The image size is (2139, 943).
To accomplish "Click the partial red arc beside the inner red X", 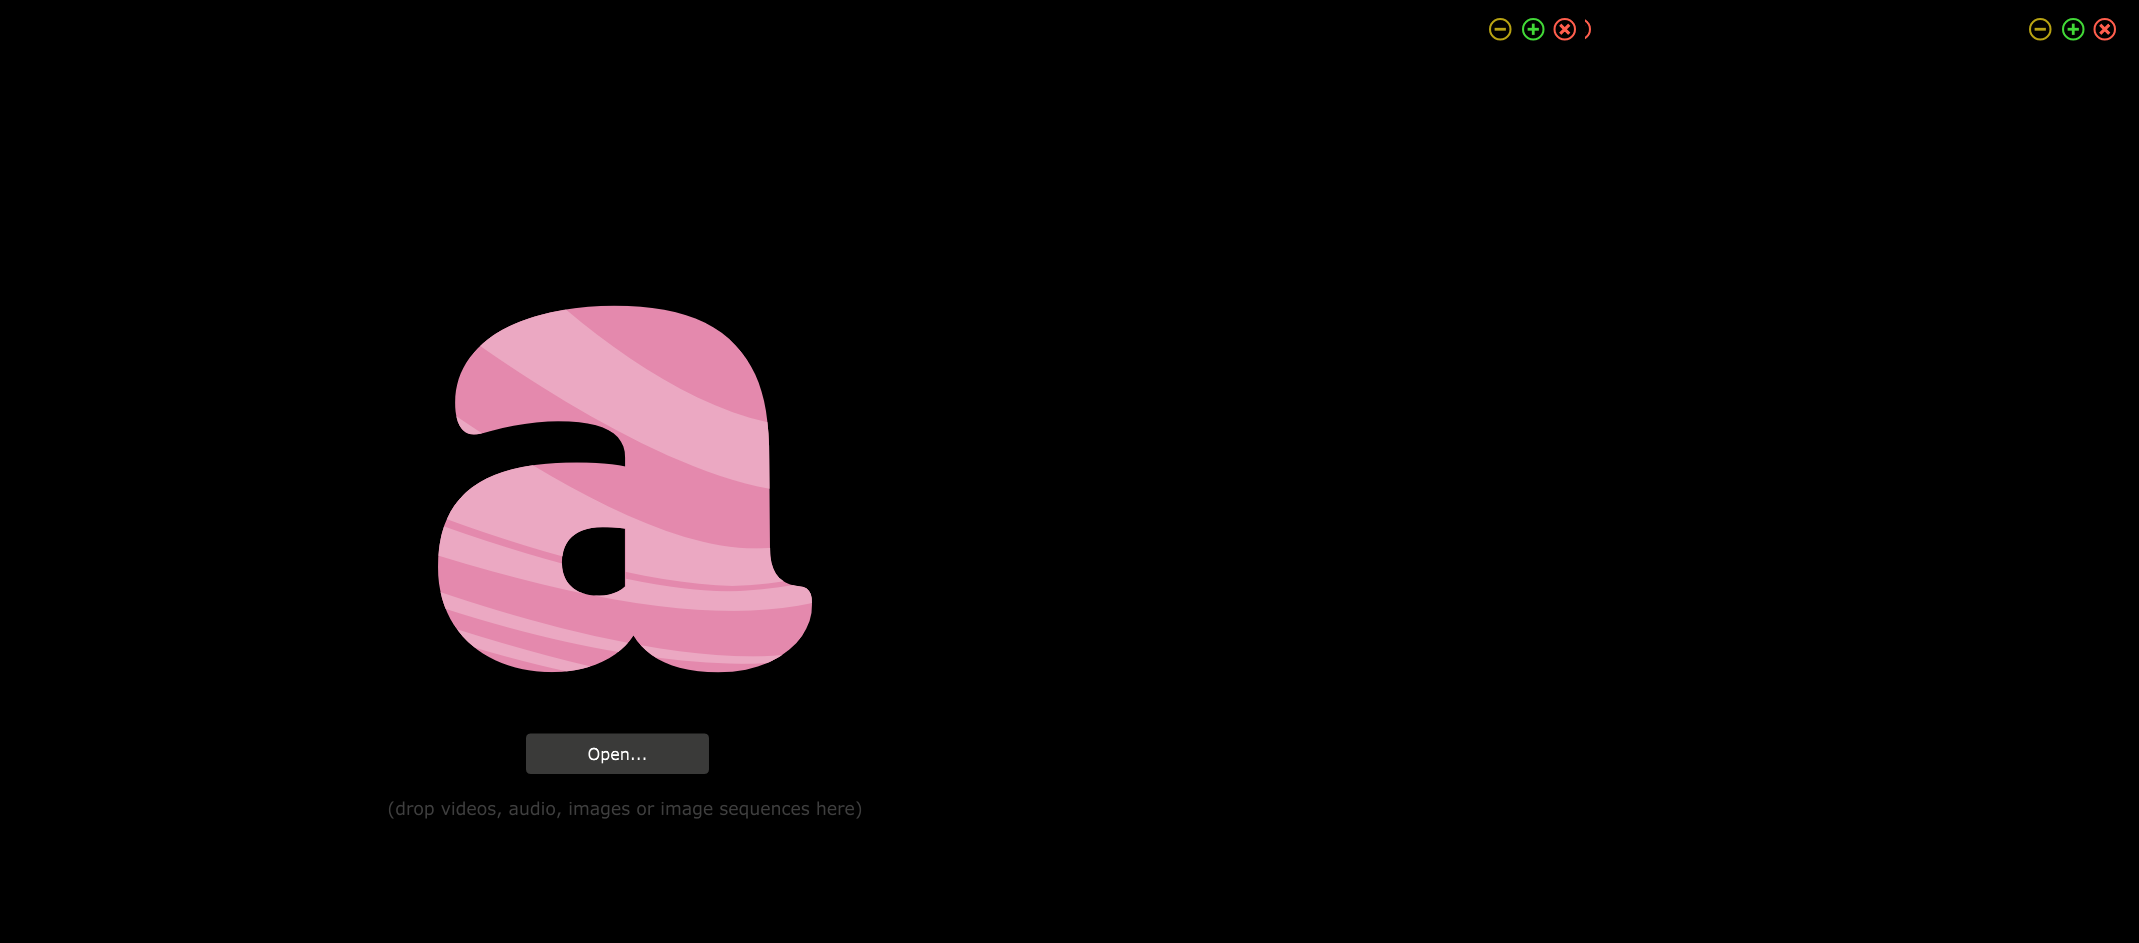I will coord(1588,30).
